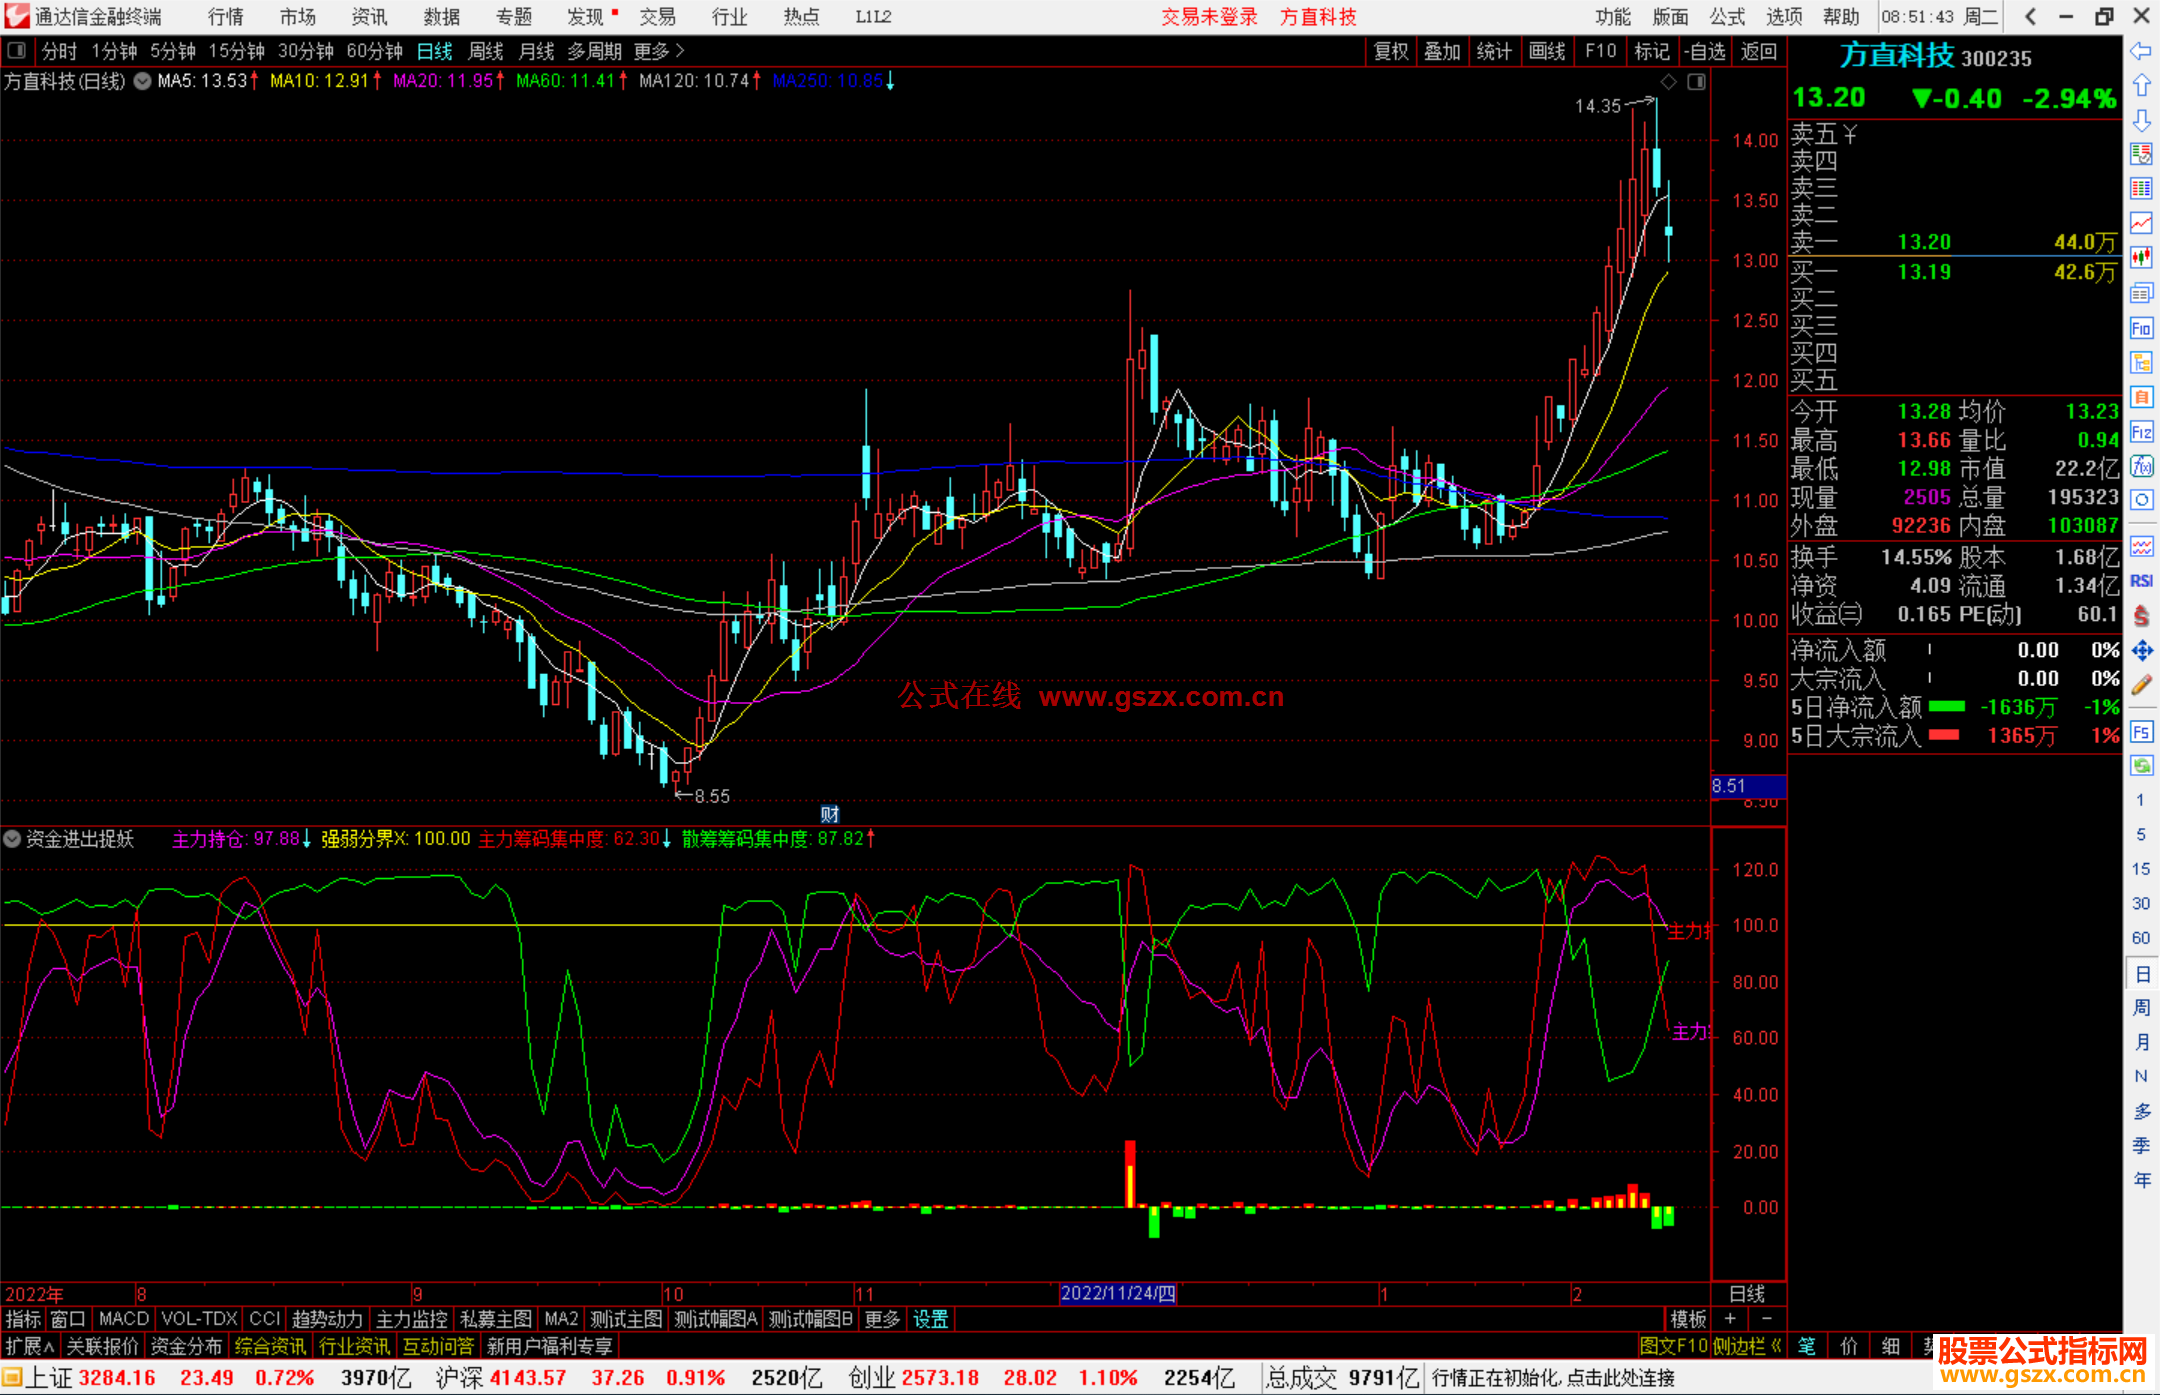Switch chart period to 30分钟
This screenshot has width=2160, height=1395.
pyautogui.click(x=305, y=51)
